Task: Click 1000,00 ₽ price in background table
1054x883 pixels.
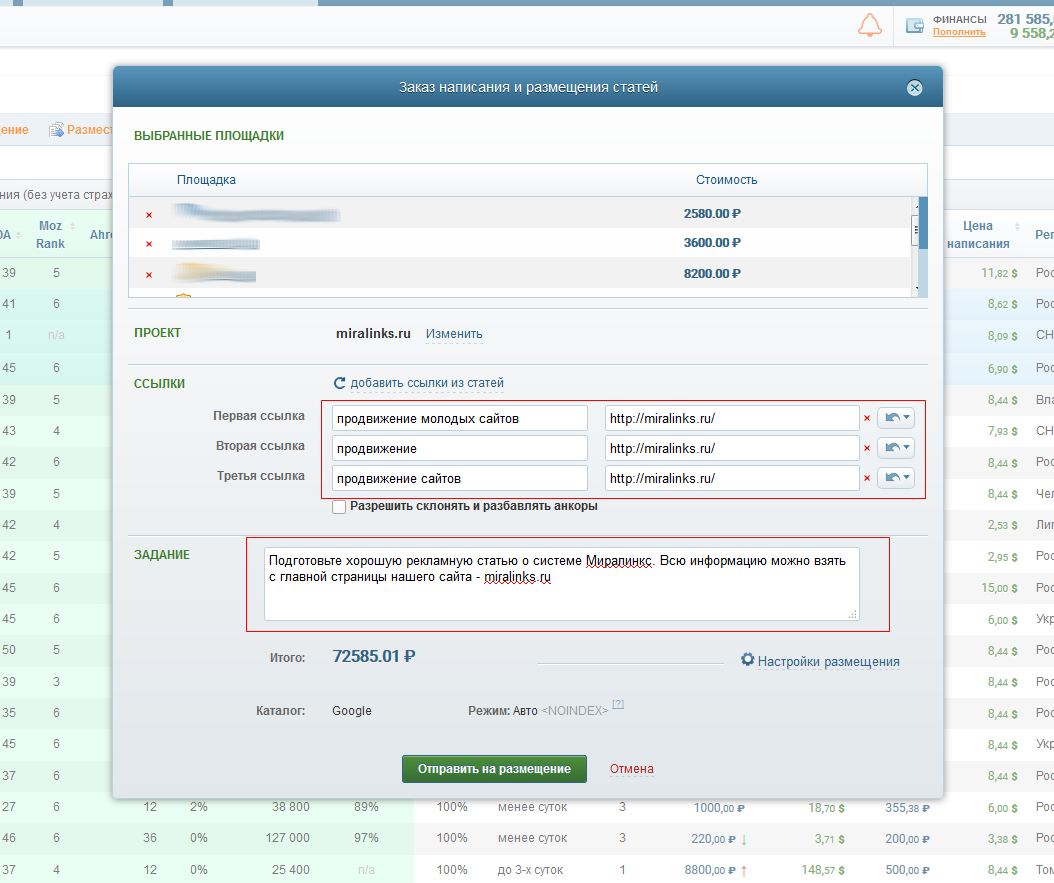Action: [719, 808]
